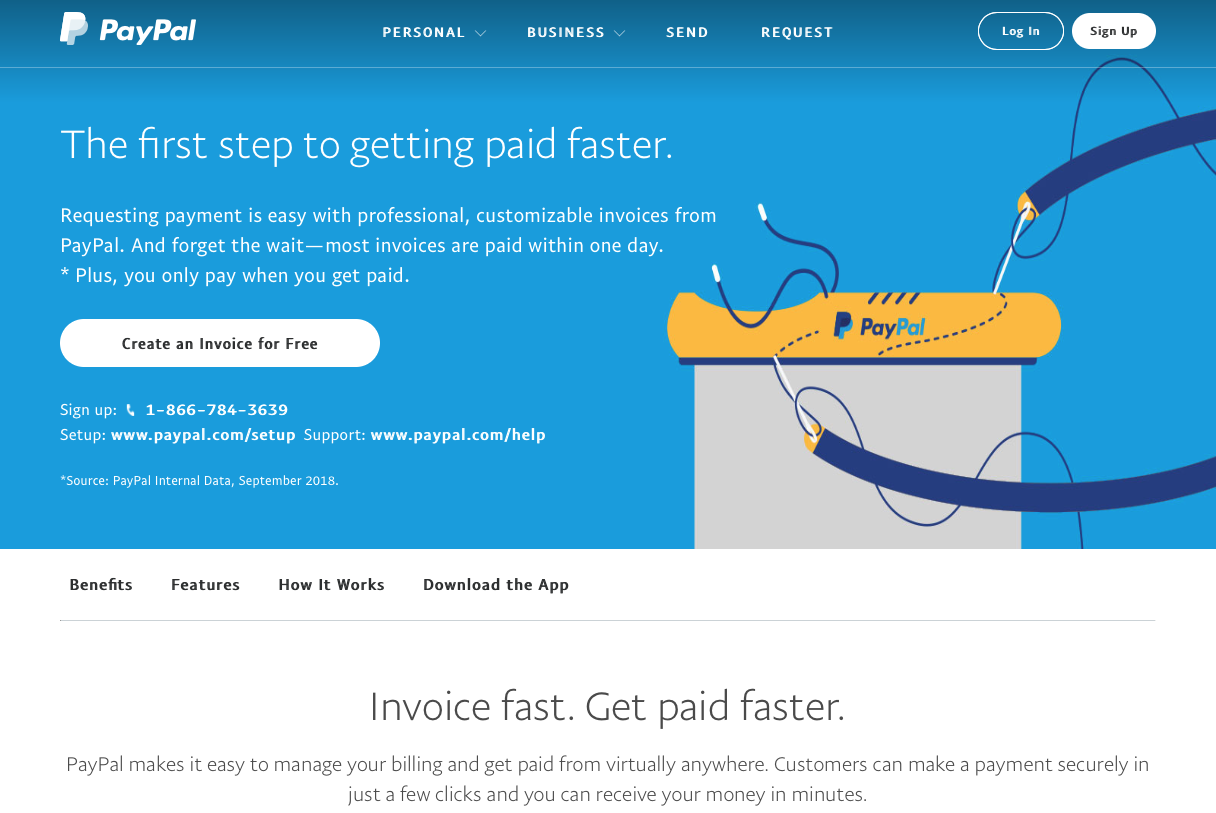Expand the Business menu chevron
The height and width of the screenshot is (813, 1216).
point(620,33)
